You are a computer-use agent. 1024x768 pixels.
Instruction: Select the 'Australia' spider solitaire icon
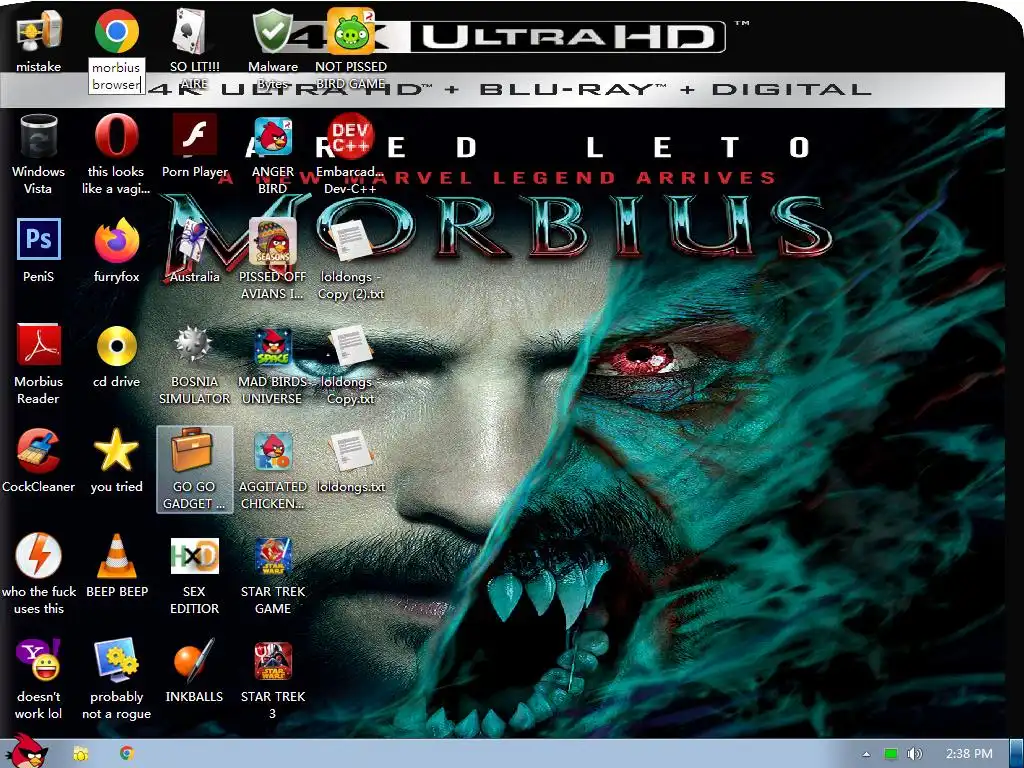coord(194,242)
